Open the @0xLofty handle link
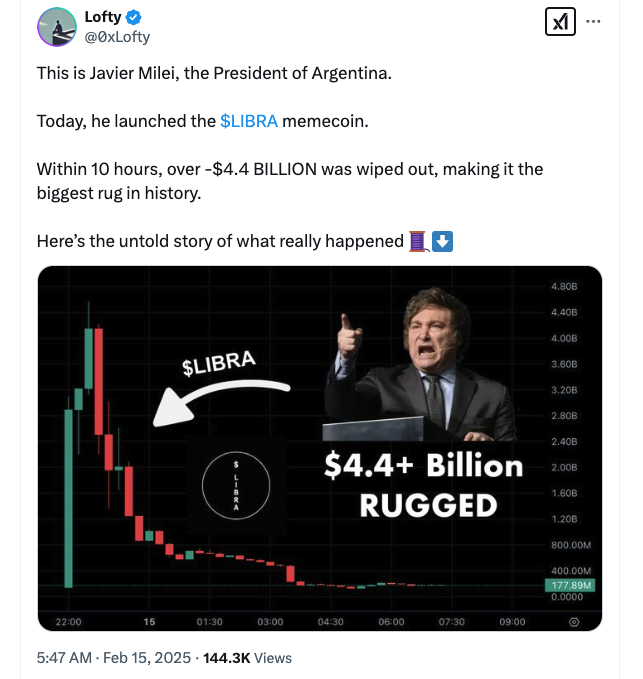Viewport: 643px width, 679px height. tap(117, 37)
